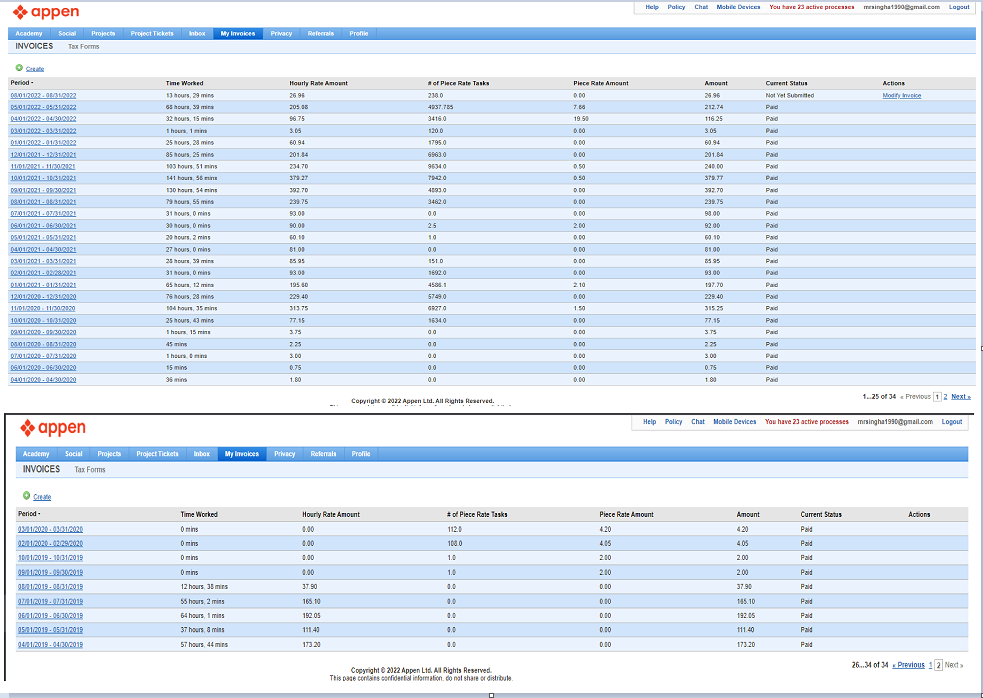Switch to Project Tickets tab on upper page
Image resolution: width=983 pixels, height=698 pixels.
[x=152, y=33]
